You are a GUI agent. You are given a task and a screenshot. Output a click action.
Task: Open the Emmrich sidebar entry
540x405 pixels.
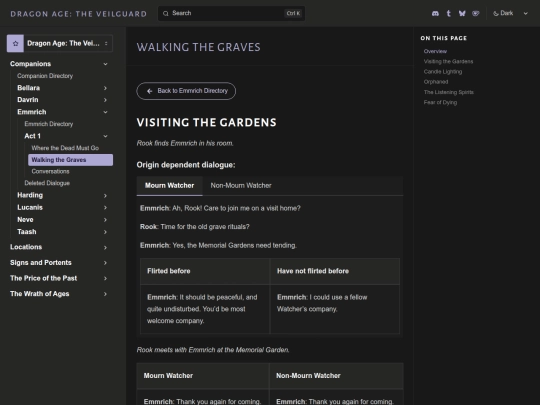click(x=32, y=112)
